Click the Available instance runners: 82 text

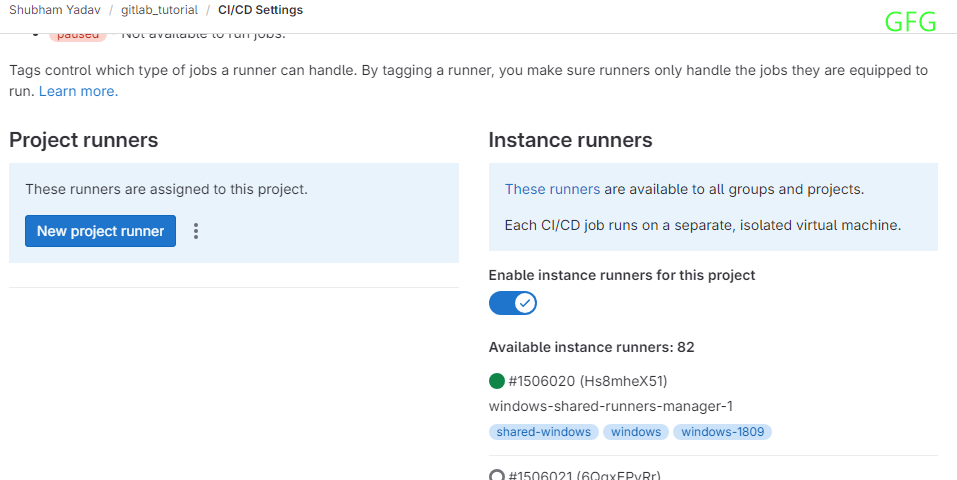point(591,347)
